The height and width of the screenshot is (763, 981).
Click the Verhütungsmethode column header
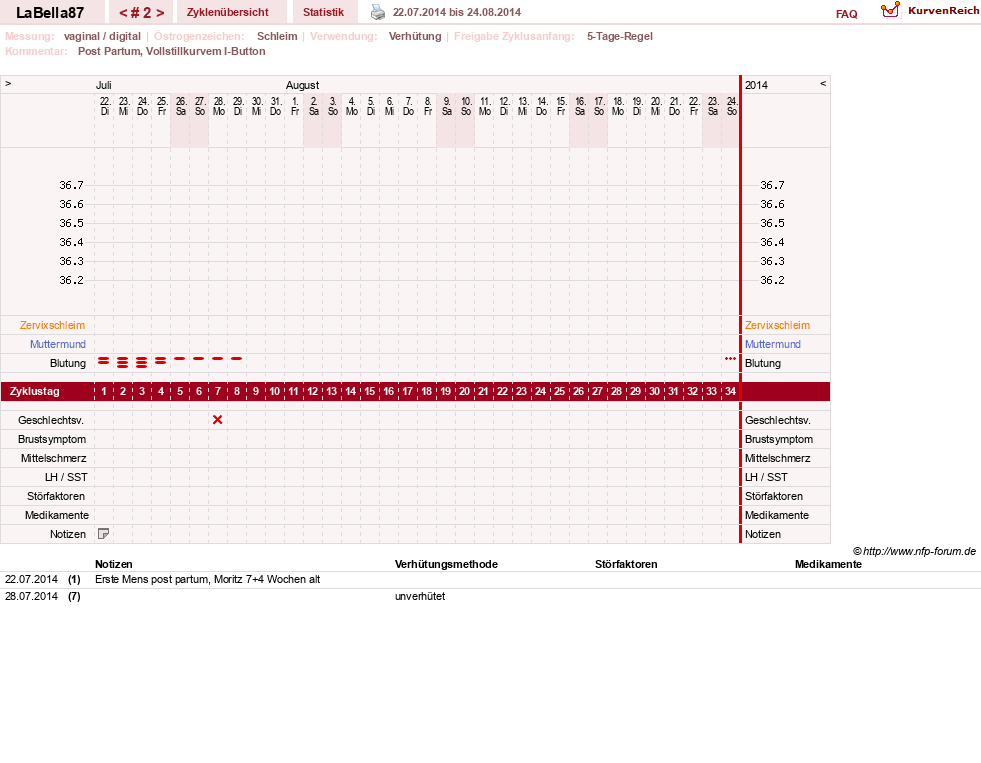point(446,564)
